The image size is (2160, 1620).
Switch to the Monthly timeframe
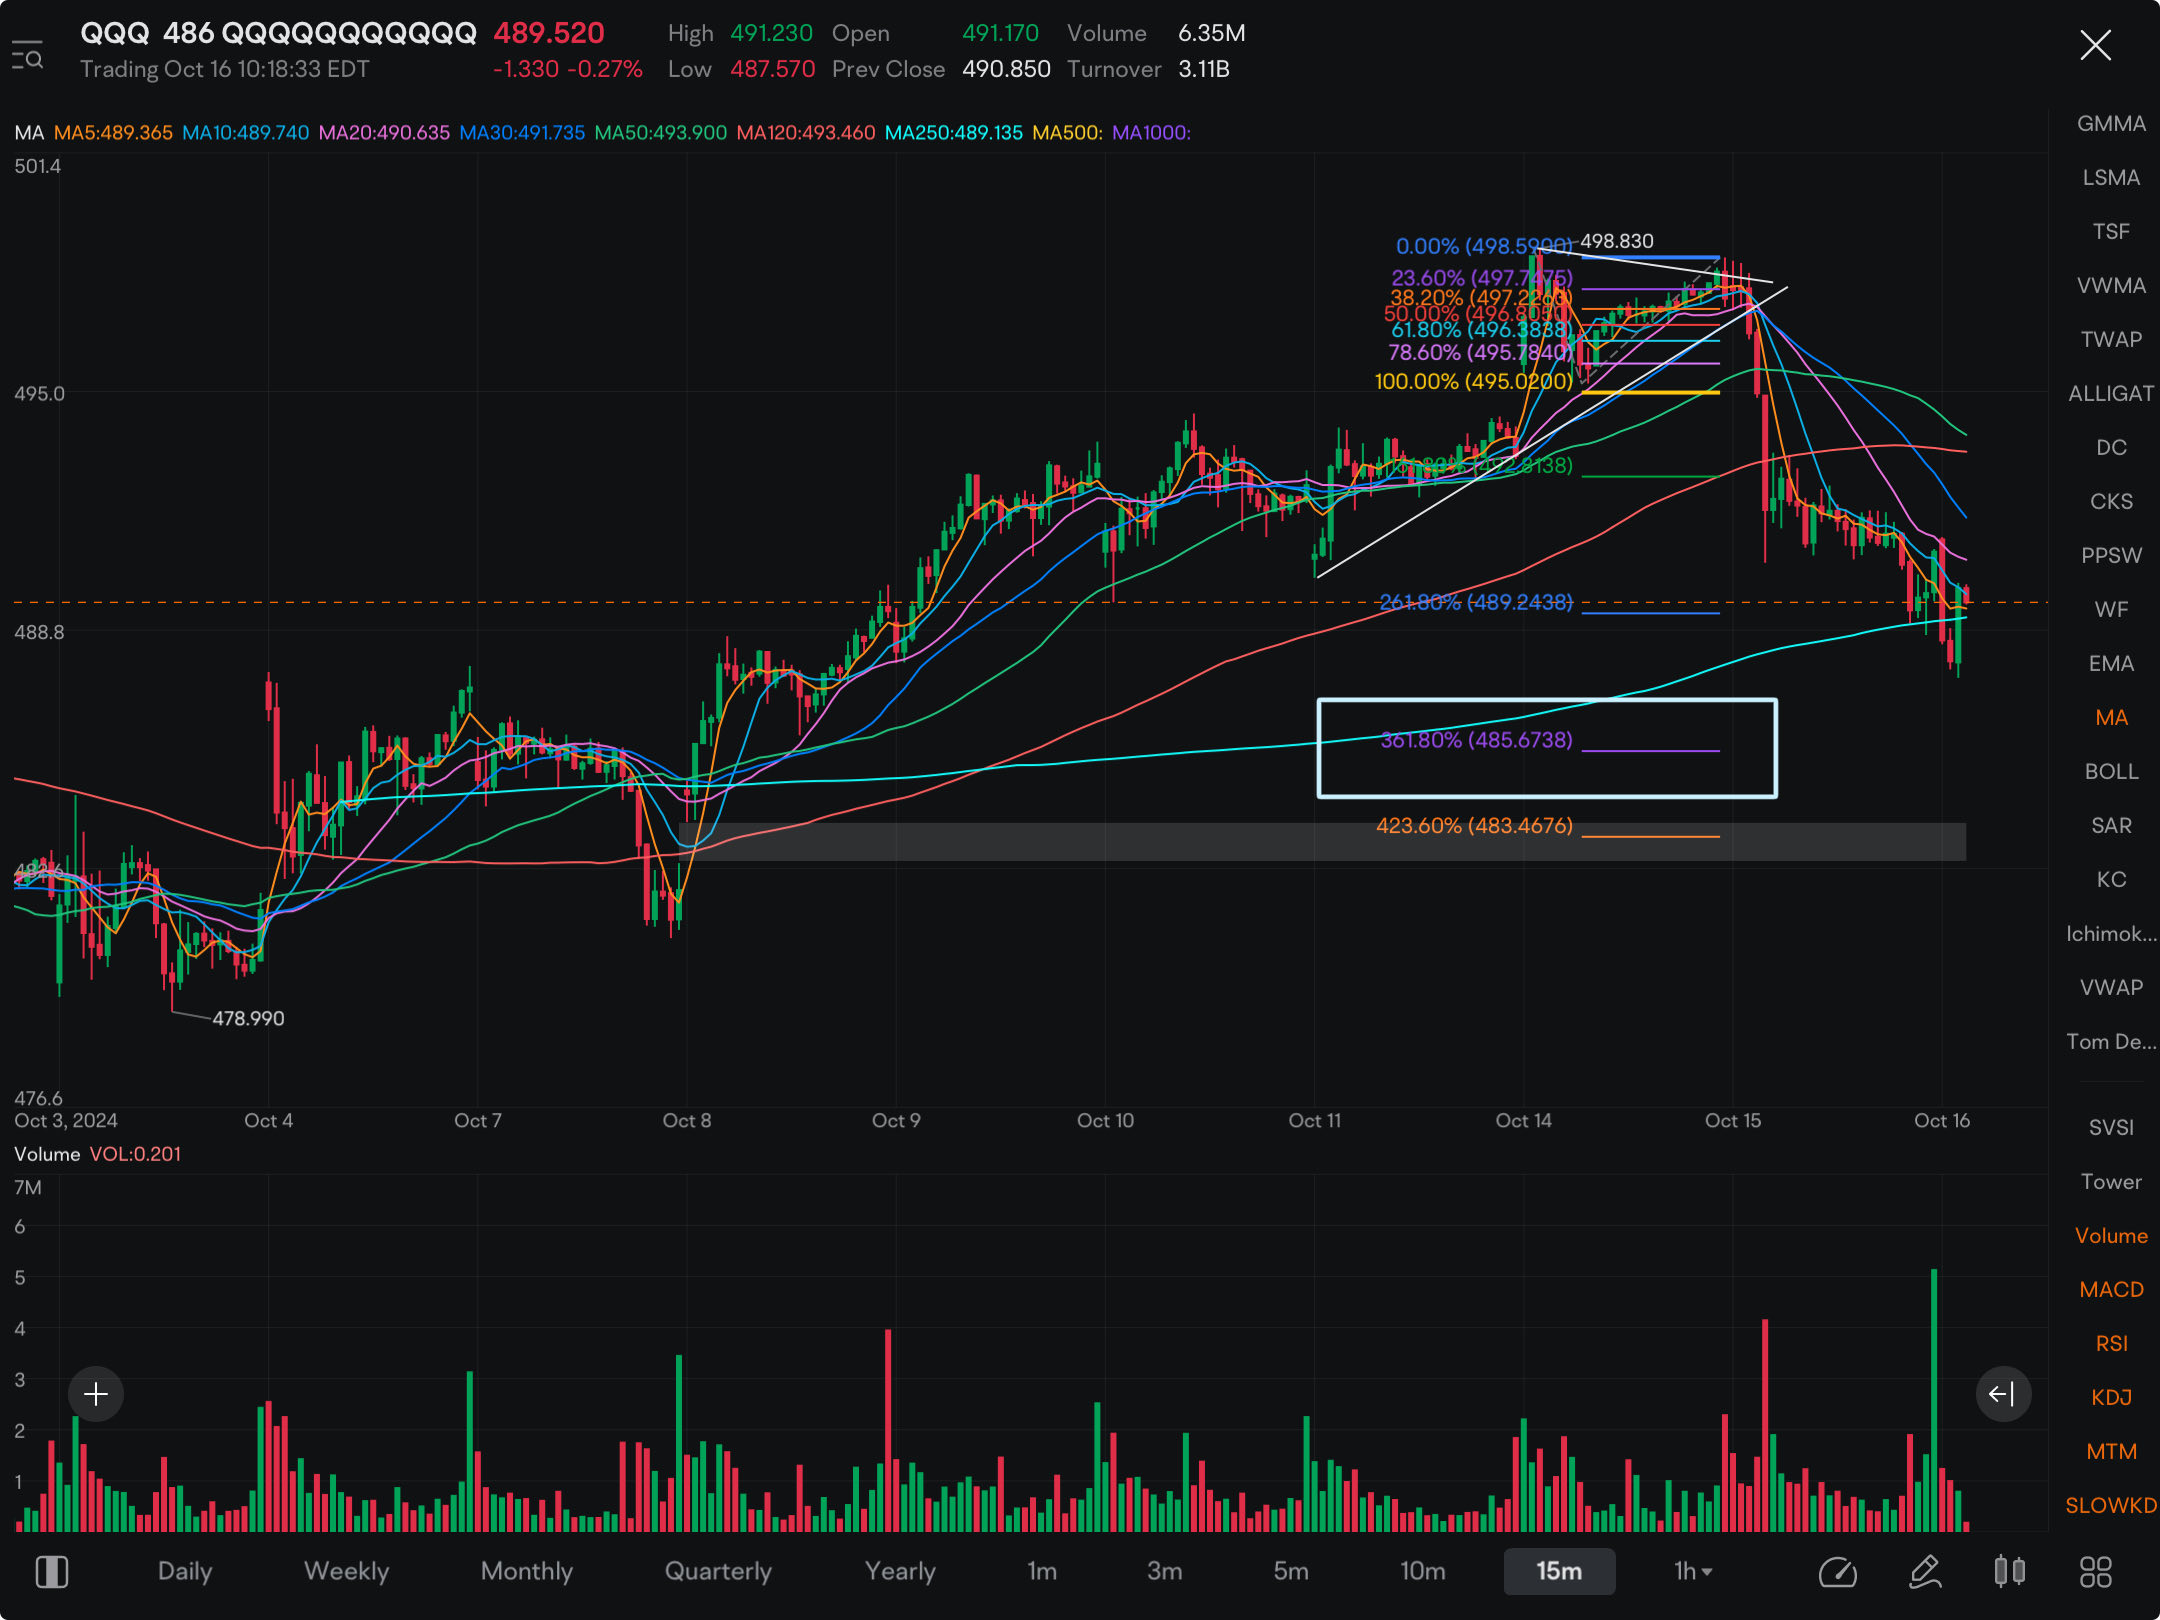pos(526,1572)
